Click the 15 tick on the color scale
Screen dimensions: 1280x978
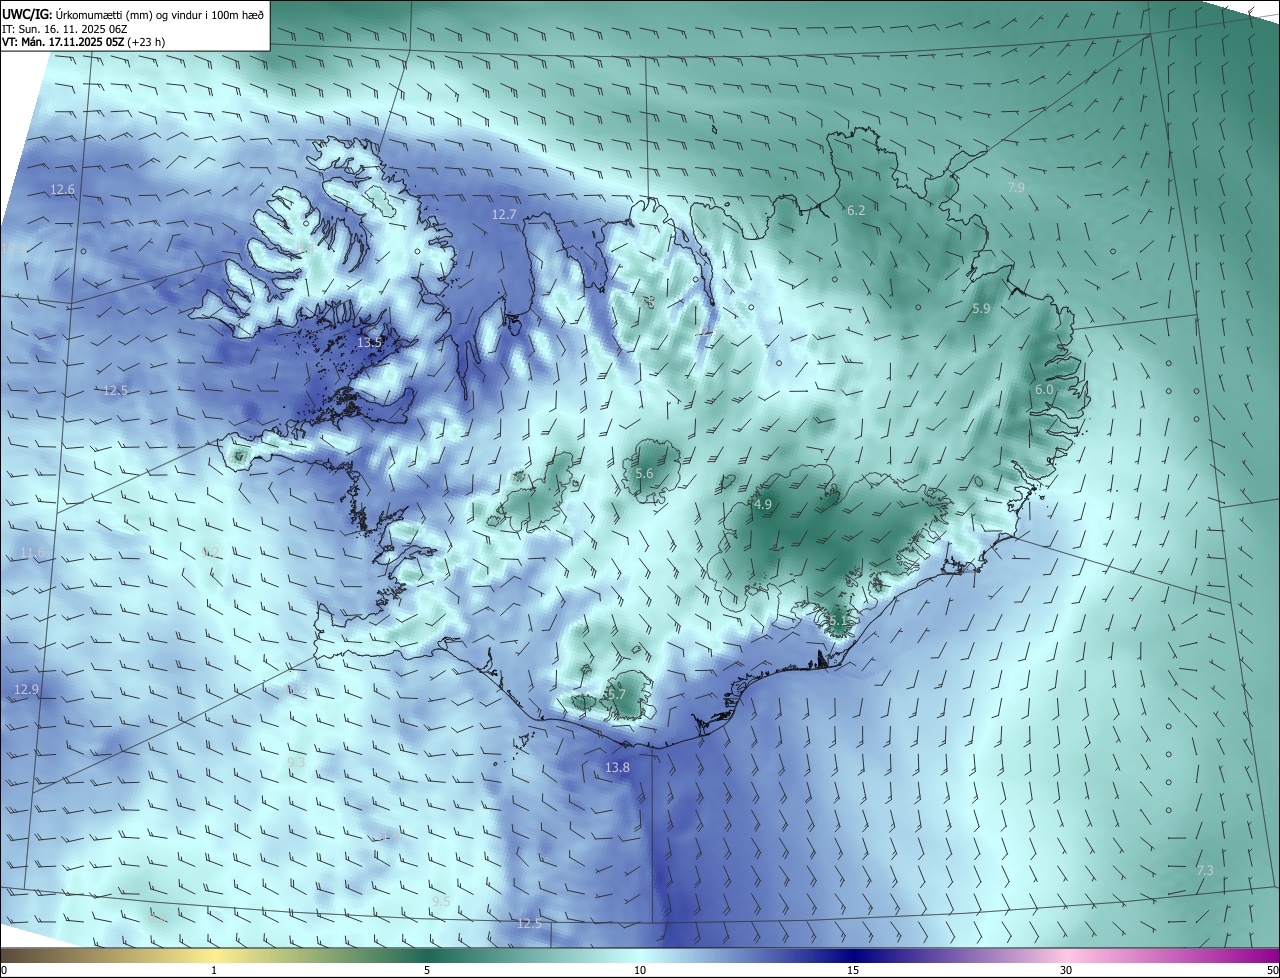tap(853, 971)
